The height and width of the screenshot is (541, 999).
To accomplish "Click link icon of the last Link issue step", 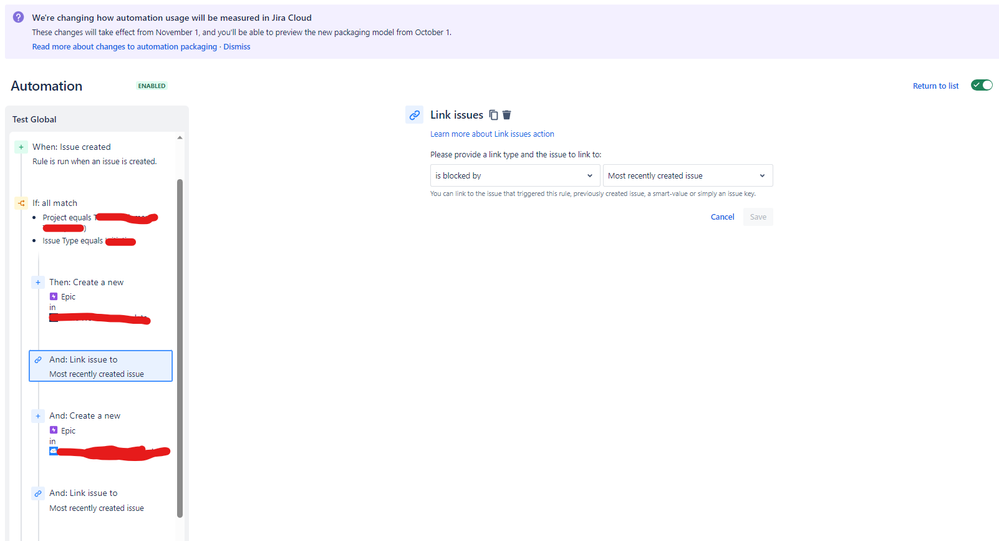I will coord(38,493).
